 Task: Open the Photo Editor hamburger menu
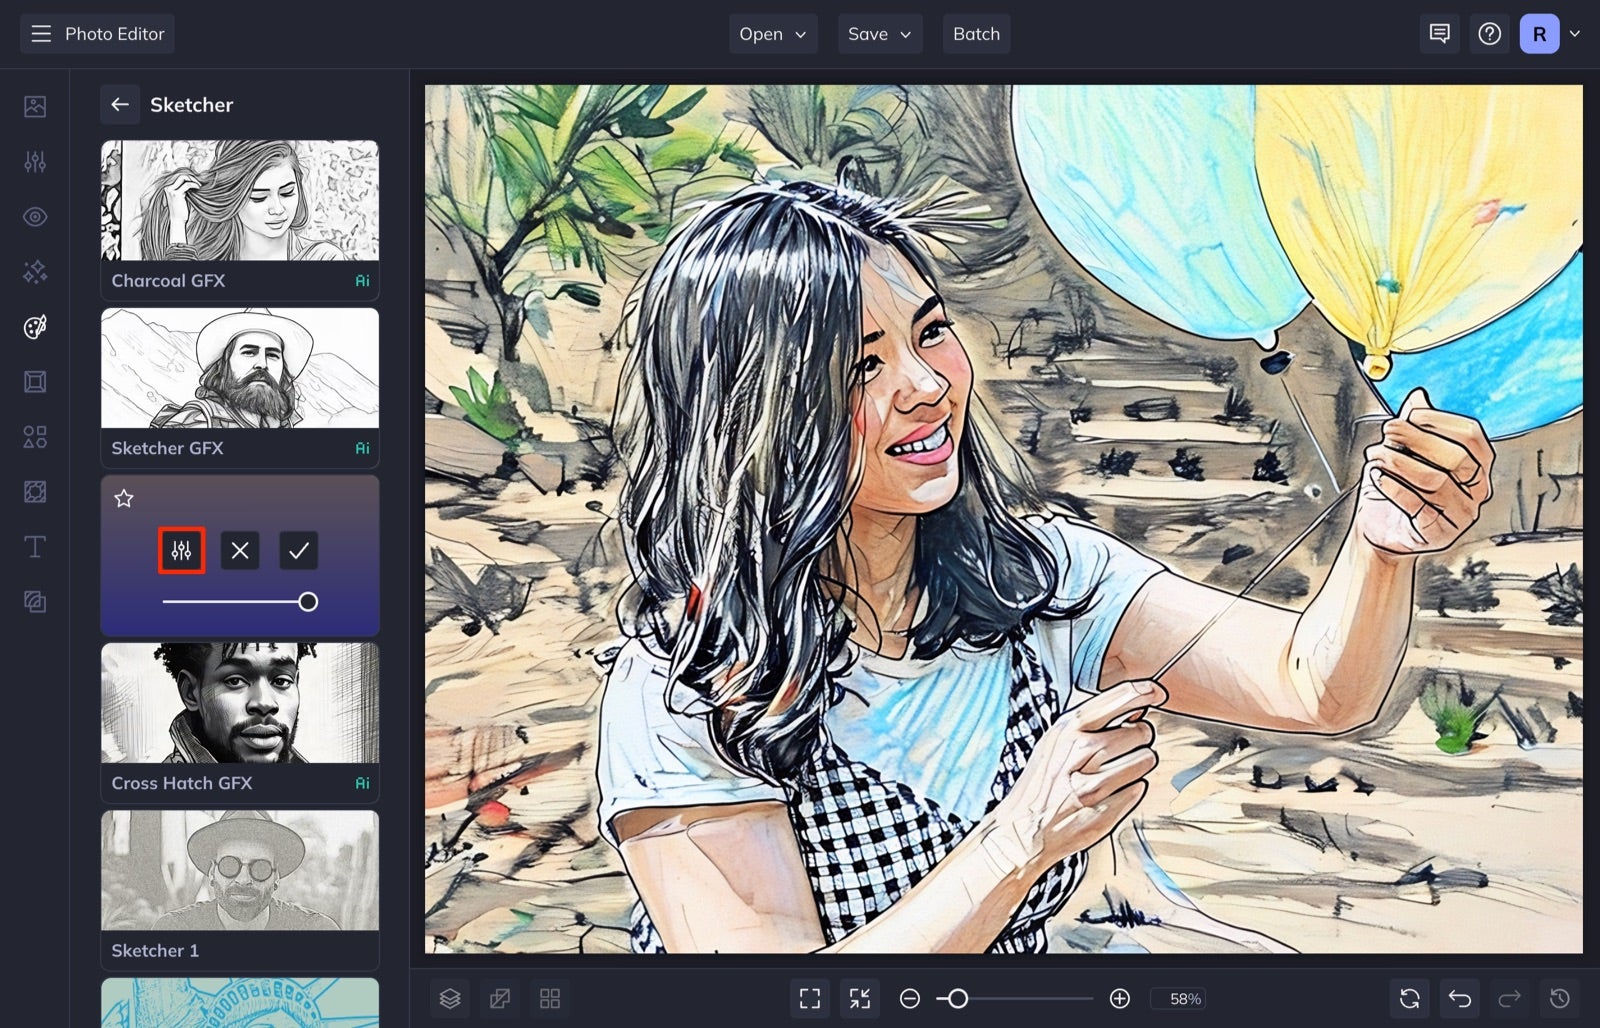pos(40,33)
